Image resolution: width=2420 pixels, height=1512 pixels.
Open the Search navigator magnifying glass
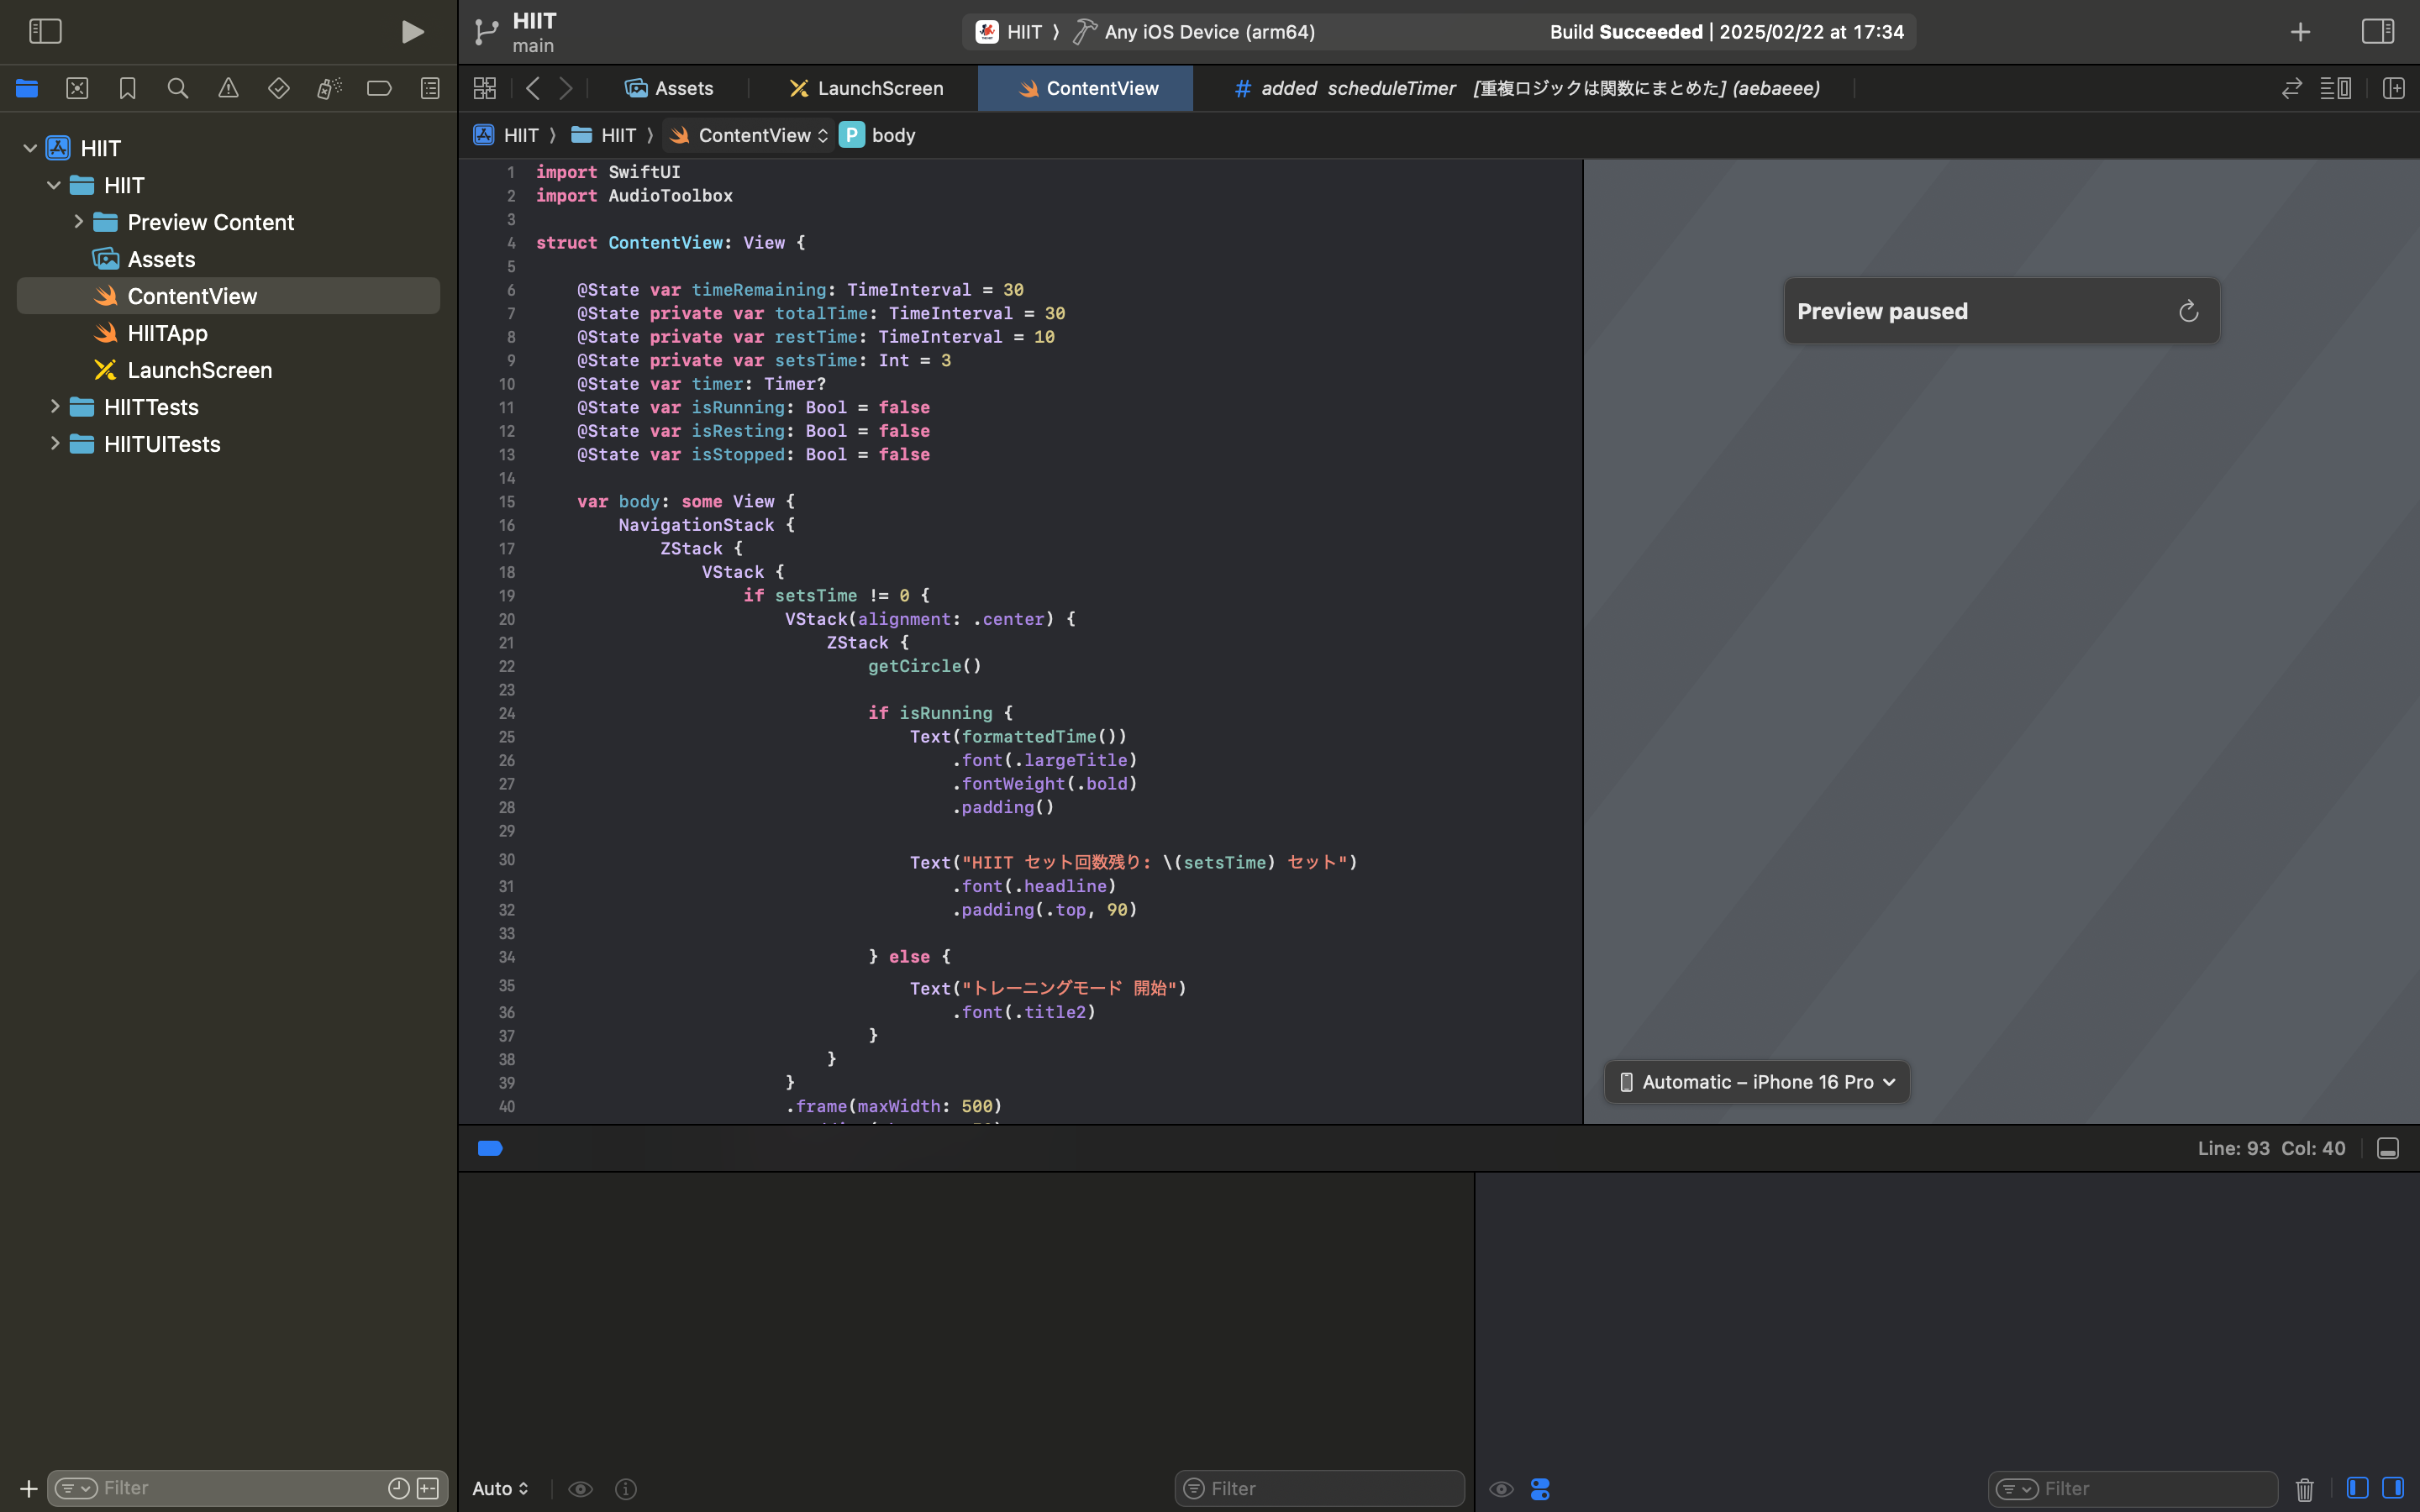pyautogui.click(x=178, y=88)
